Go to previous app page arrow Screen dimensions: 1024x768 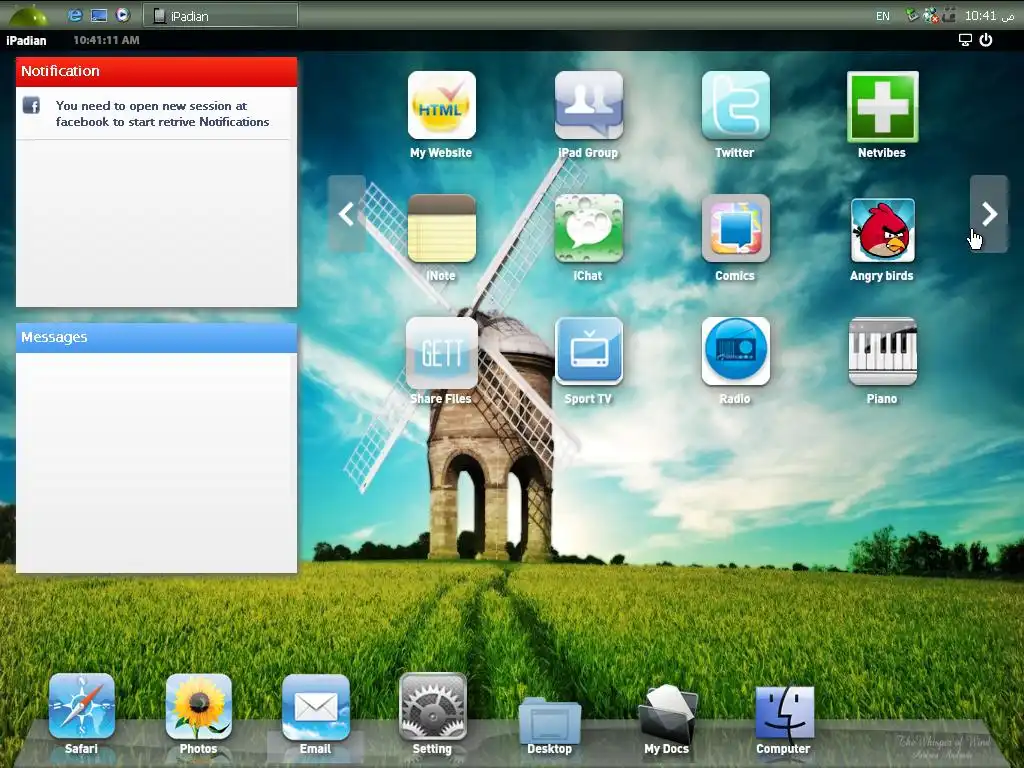coord(347,214)
